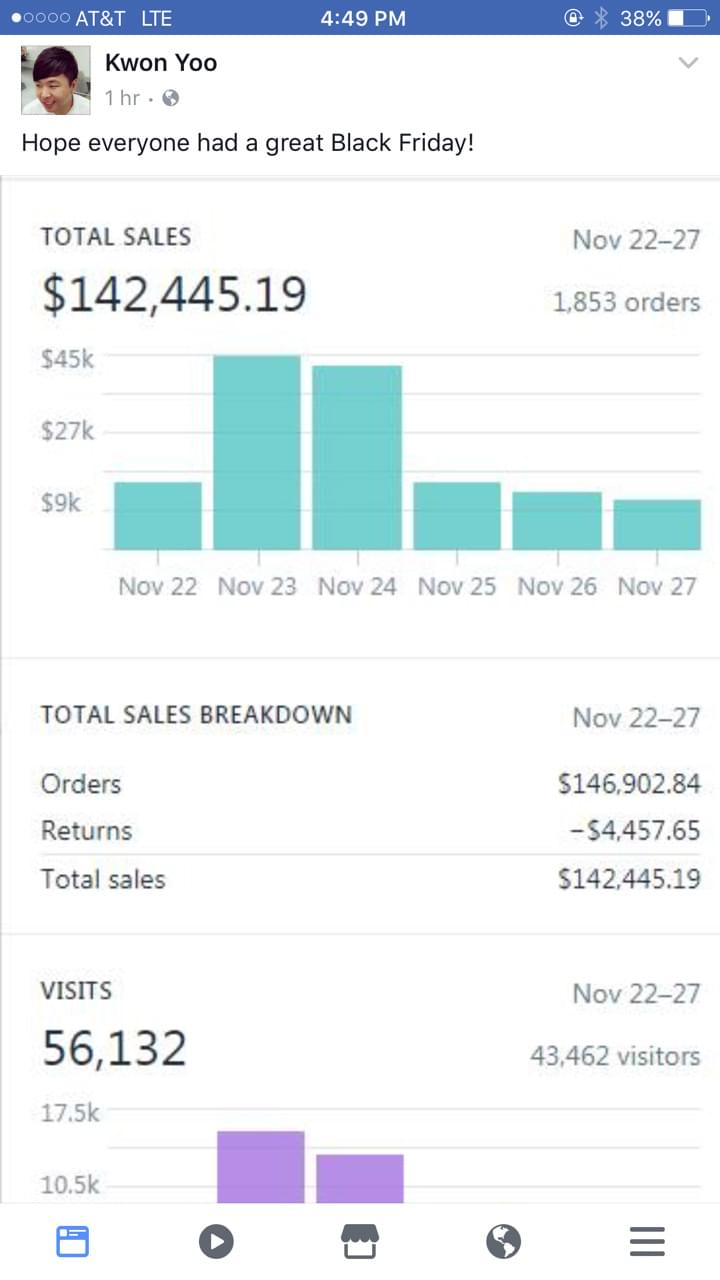Tap the public audience globe icon
Image resolution: width=720 pixels, height=1280 pixels.
click(171, 98)
